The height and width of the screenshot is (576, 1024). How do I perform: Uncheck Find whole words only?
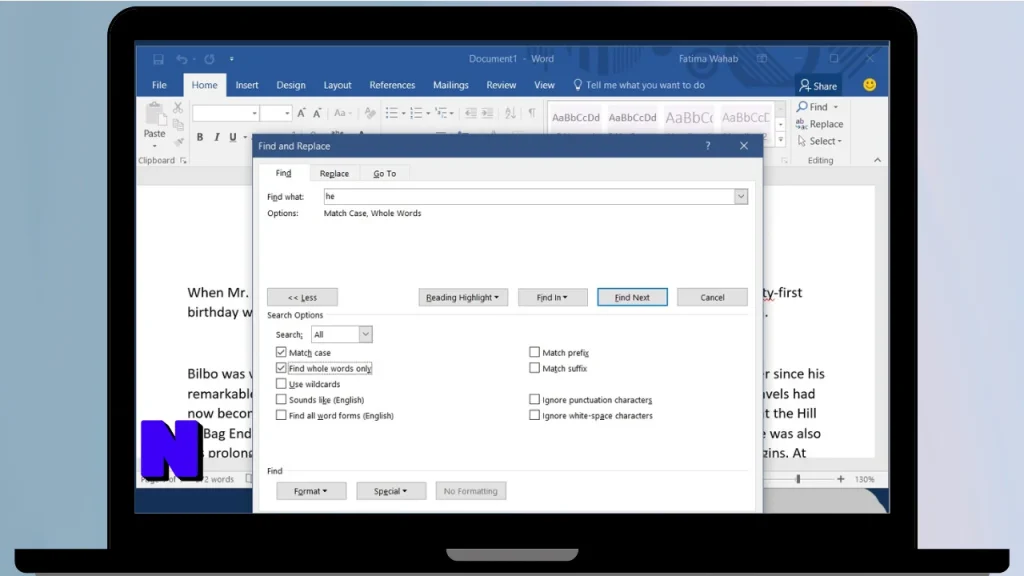click(281, 368)
